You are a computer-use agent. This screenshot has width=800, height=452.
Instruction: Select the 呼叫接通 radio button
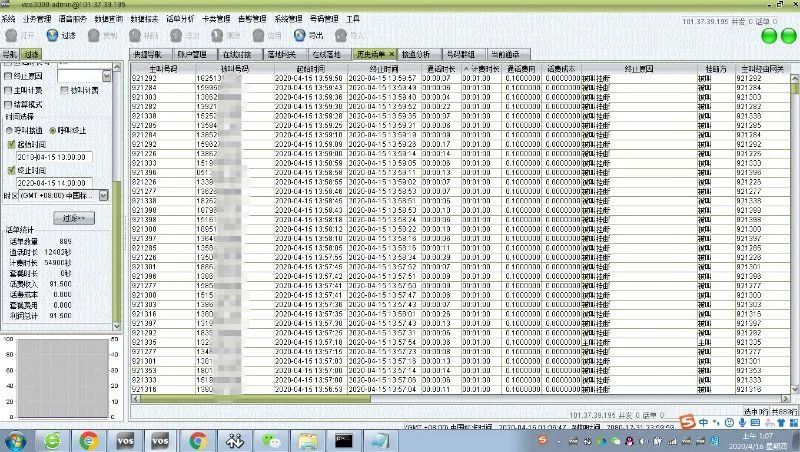(x=10, y=129)
